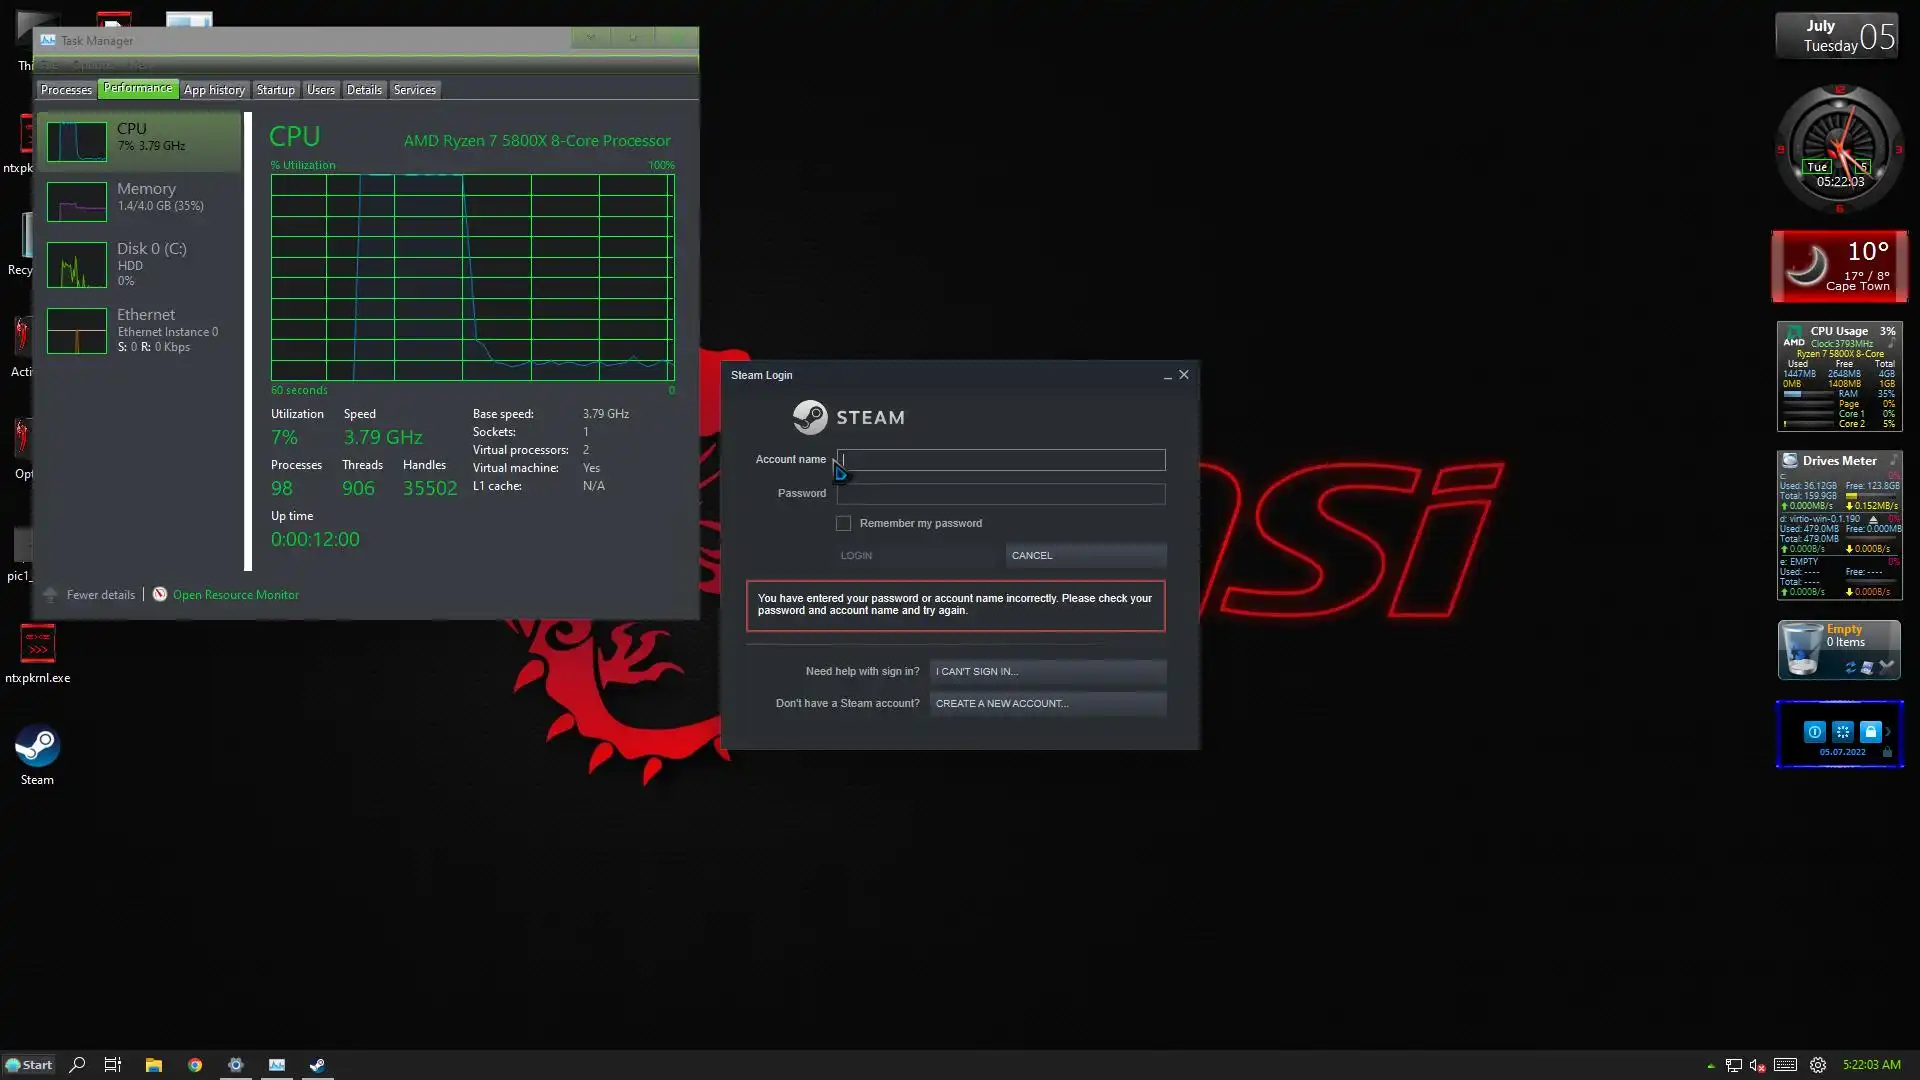The image size is (1920, 1080).
Task: Expand the blue gadget's right chevron arrow
Action: point(1888,732)
